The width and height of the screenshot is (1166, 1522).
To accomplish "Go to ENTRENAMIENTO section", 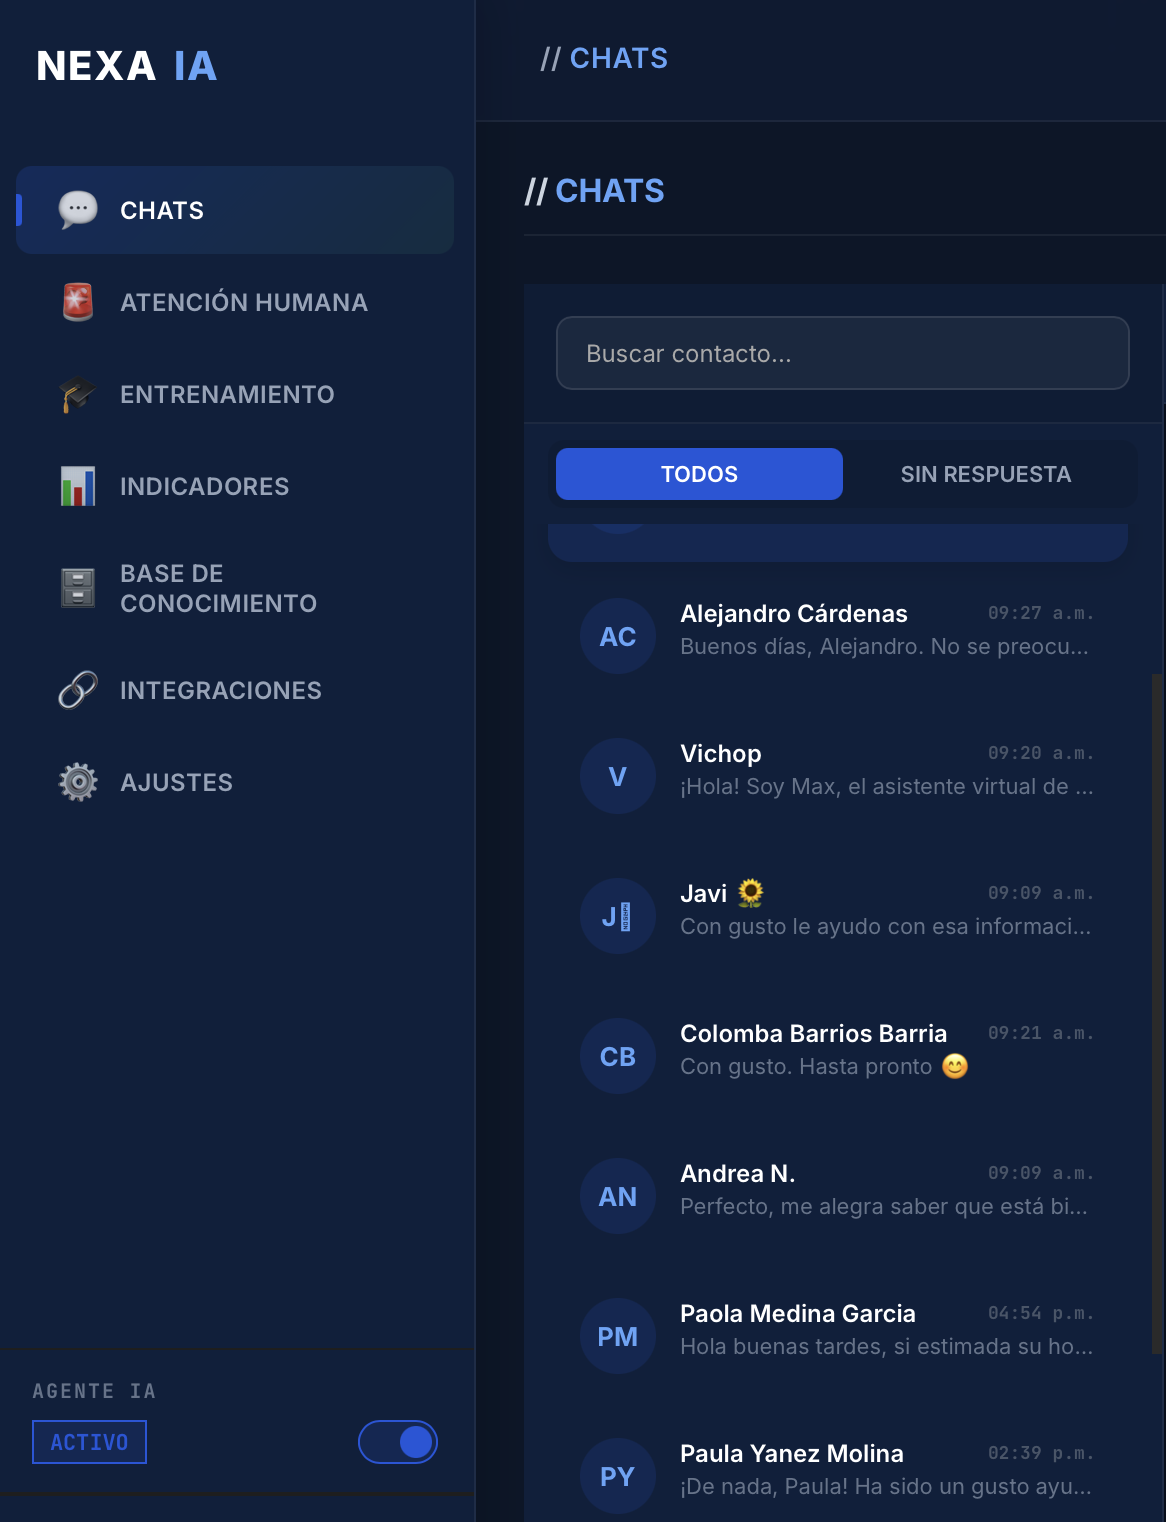I will click(x=235, y=394).
